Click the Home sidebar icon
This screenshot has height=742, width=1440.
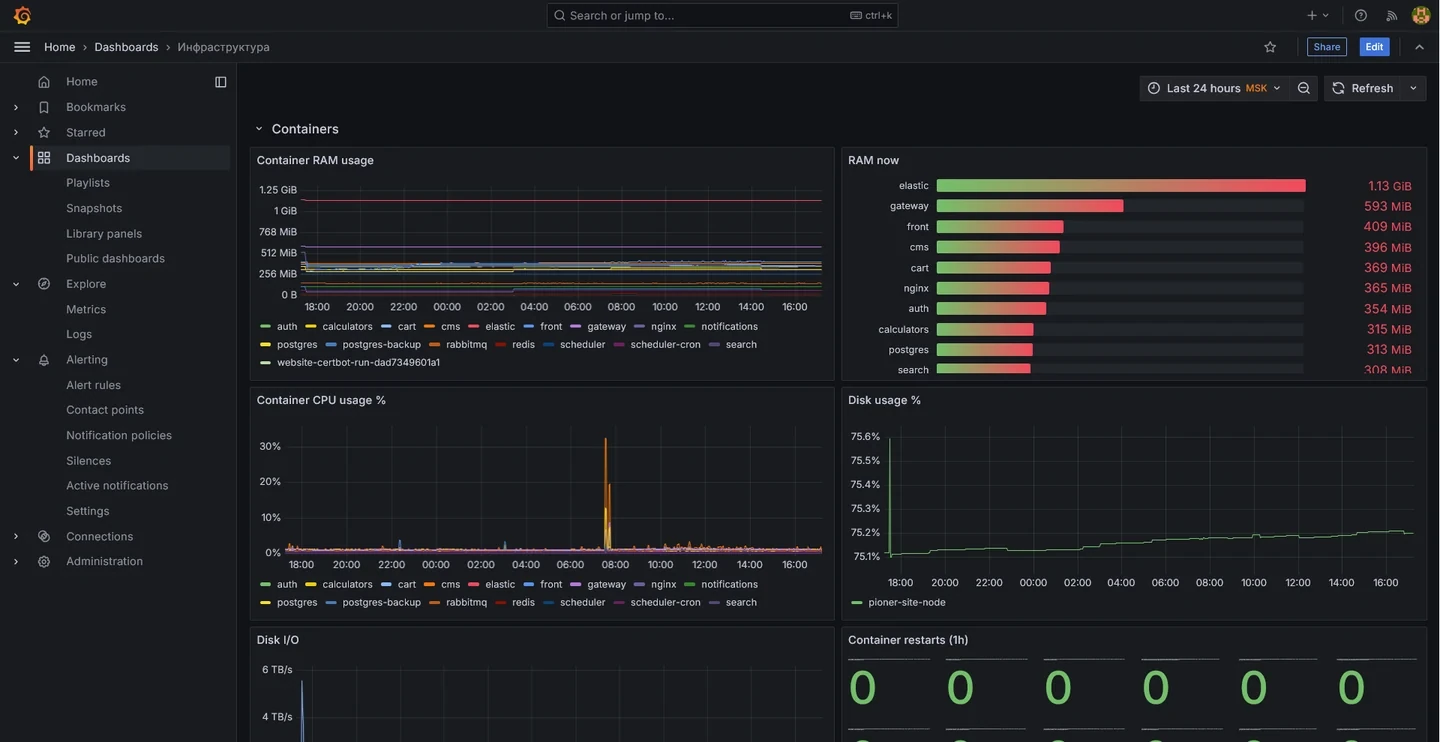[44, 82]
